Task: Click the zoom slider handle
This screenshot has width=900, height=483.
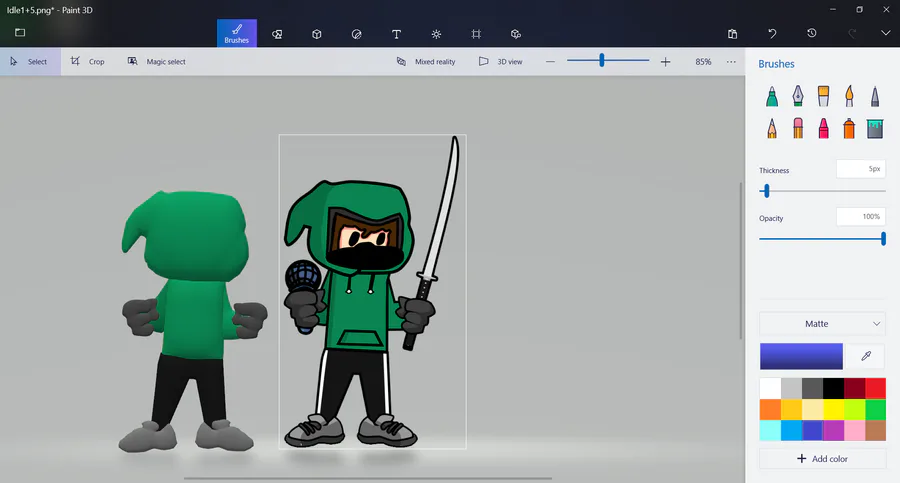Action: [x=602, y=60]
